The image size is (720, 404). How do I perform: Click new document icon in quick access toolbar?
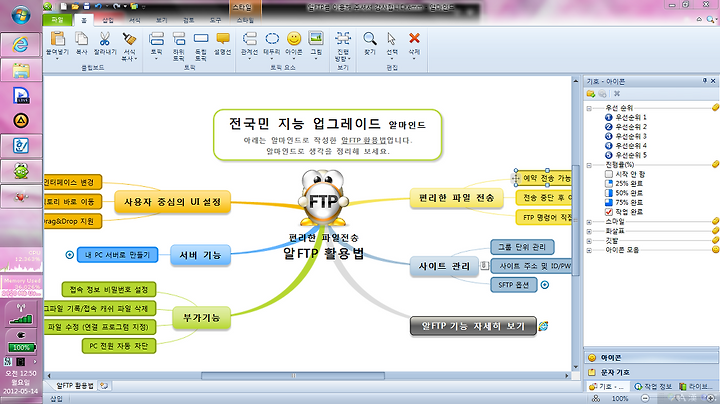point(63,6)
